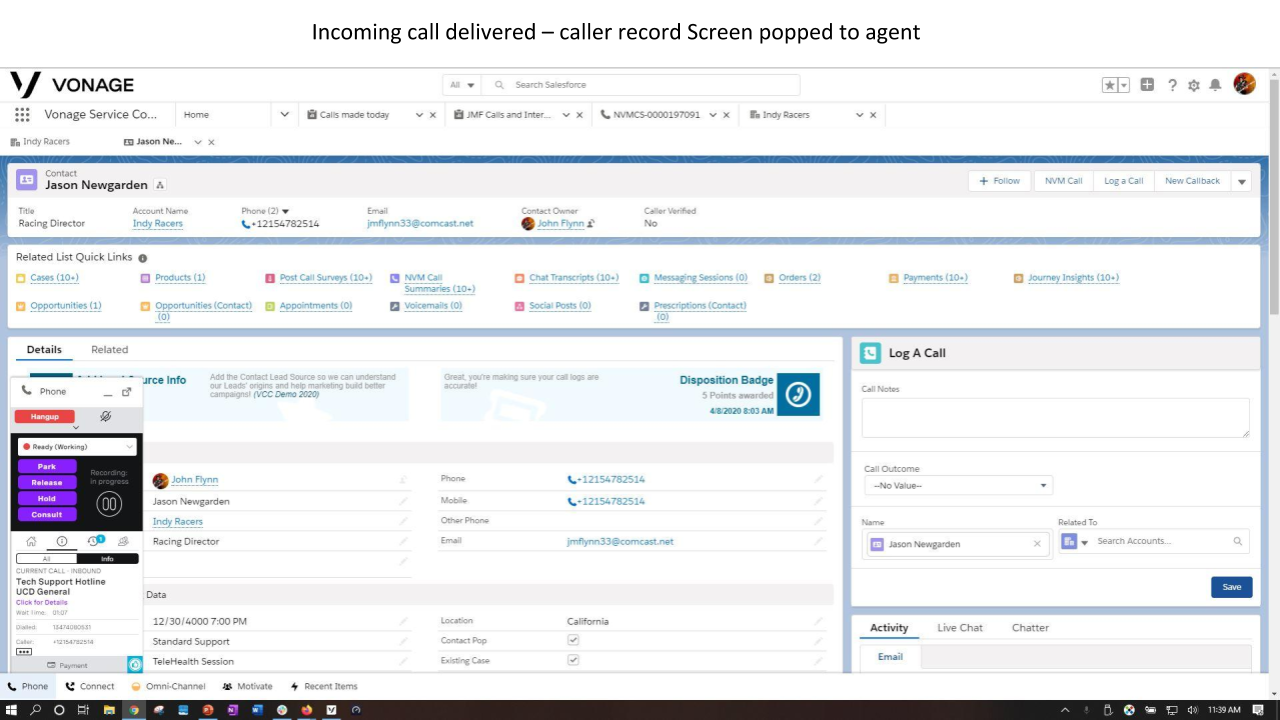Open the user profile avatar

(1244, 84)
